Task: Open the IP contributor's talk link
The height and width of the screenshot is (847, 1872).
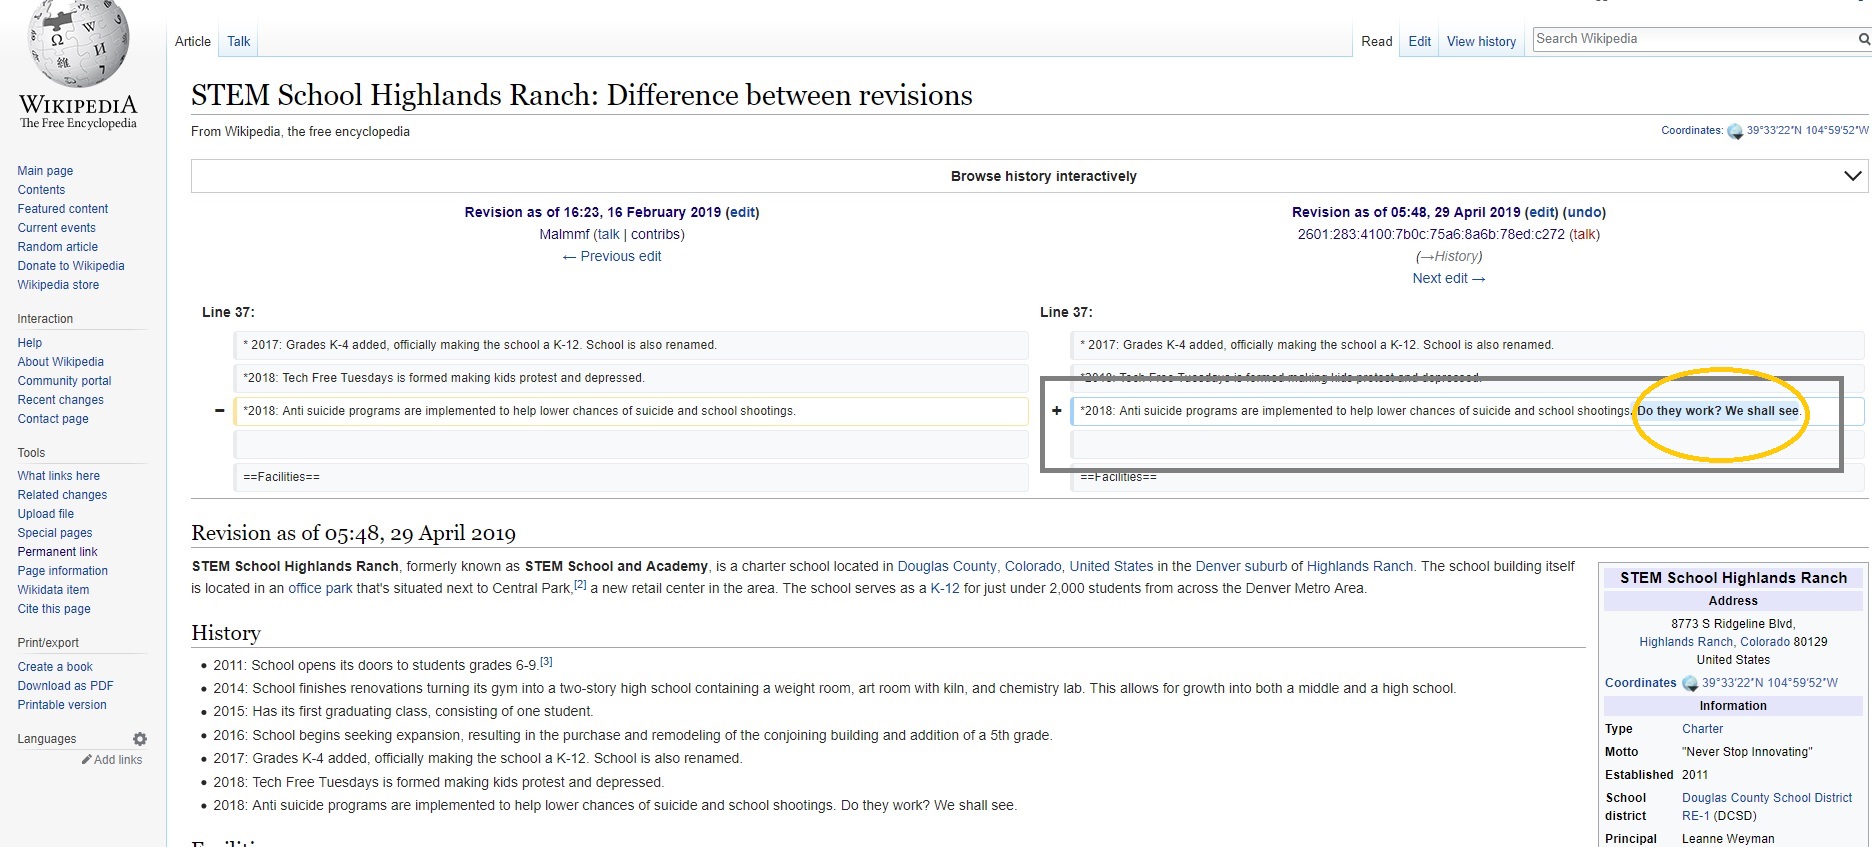Action: pyautogui.click(x=1584, y=234)
